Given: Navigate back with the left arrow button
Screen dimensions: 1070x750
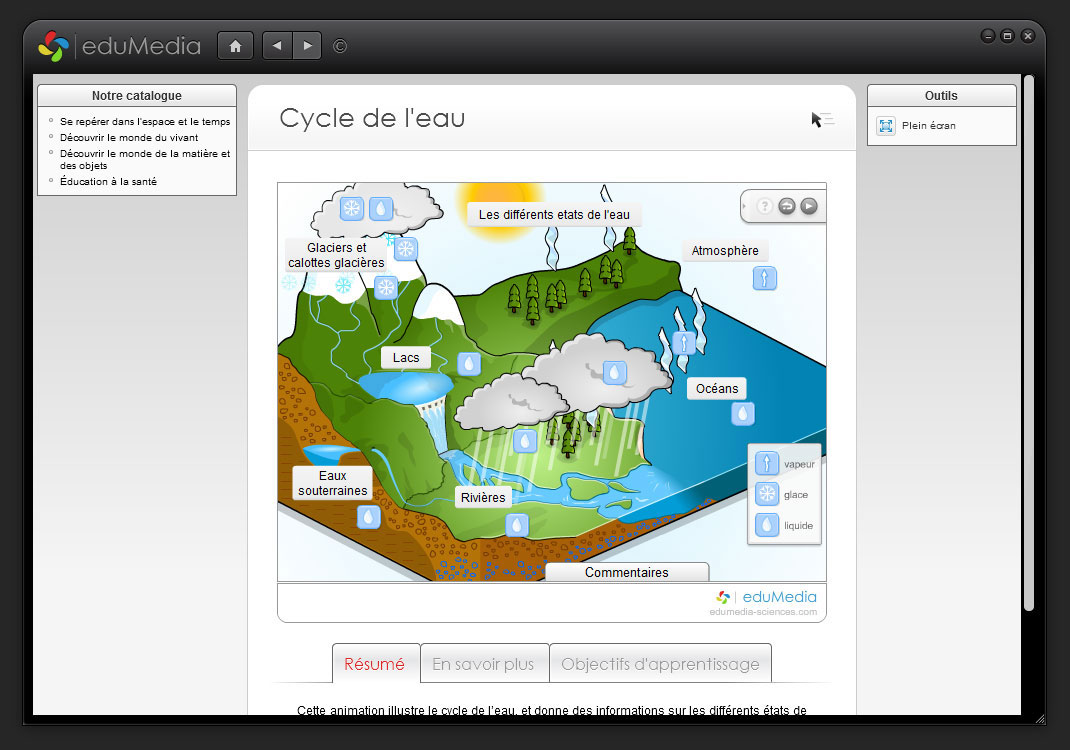Looking at the screenshot, I should pyautogui.click(x=277, y=46).
